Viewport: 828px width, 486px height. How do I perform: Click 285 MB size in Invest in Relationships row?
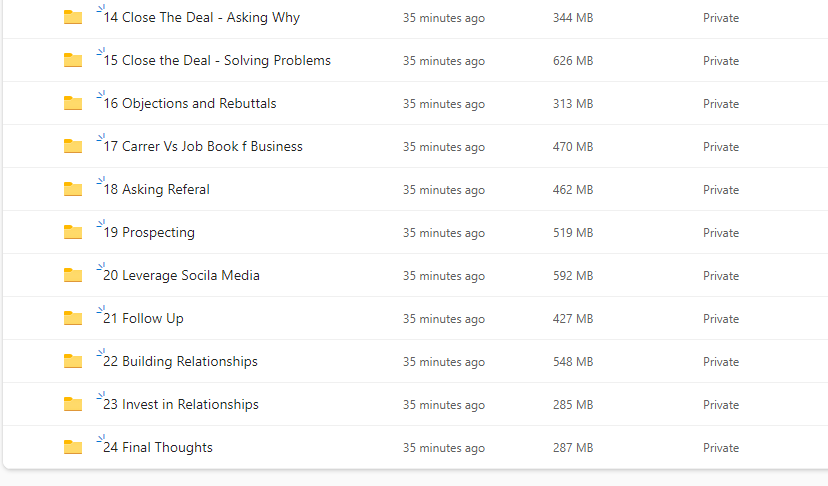573,405
